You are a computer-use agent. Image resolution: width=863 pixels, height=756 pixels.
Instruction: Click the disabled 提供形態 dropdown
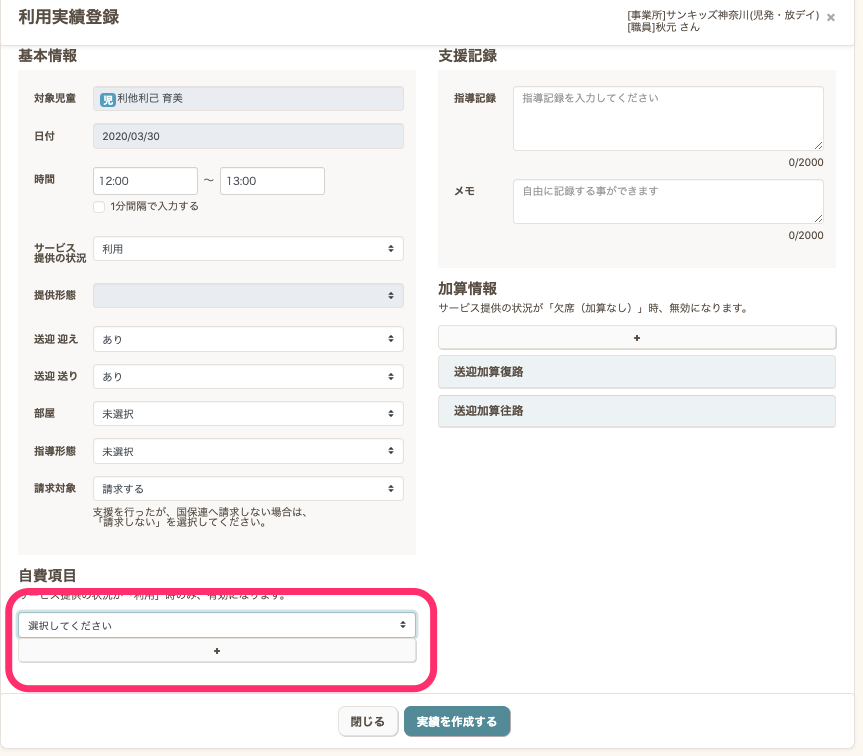click(248, 296)
